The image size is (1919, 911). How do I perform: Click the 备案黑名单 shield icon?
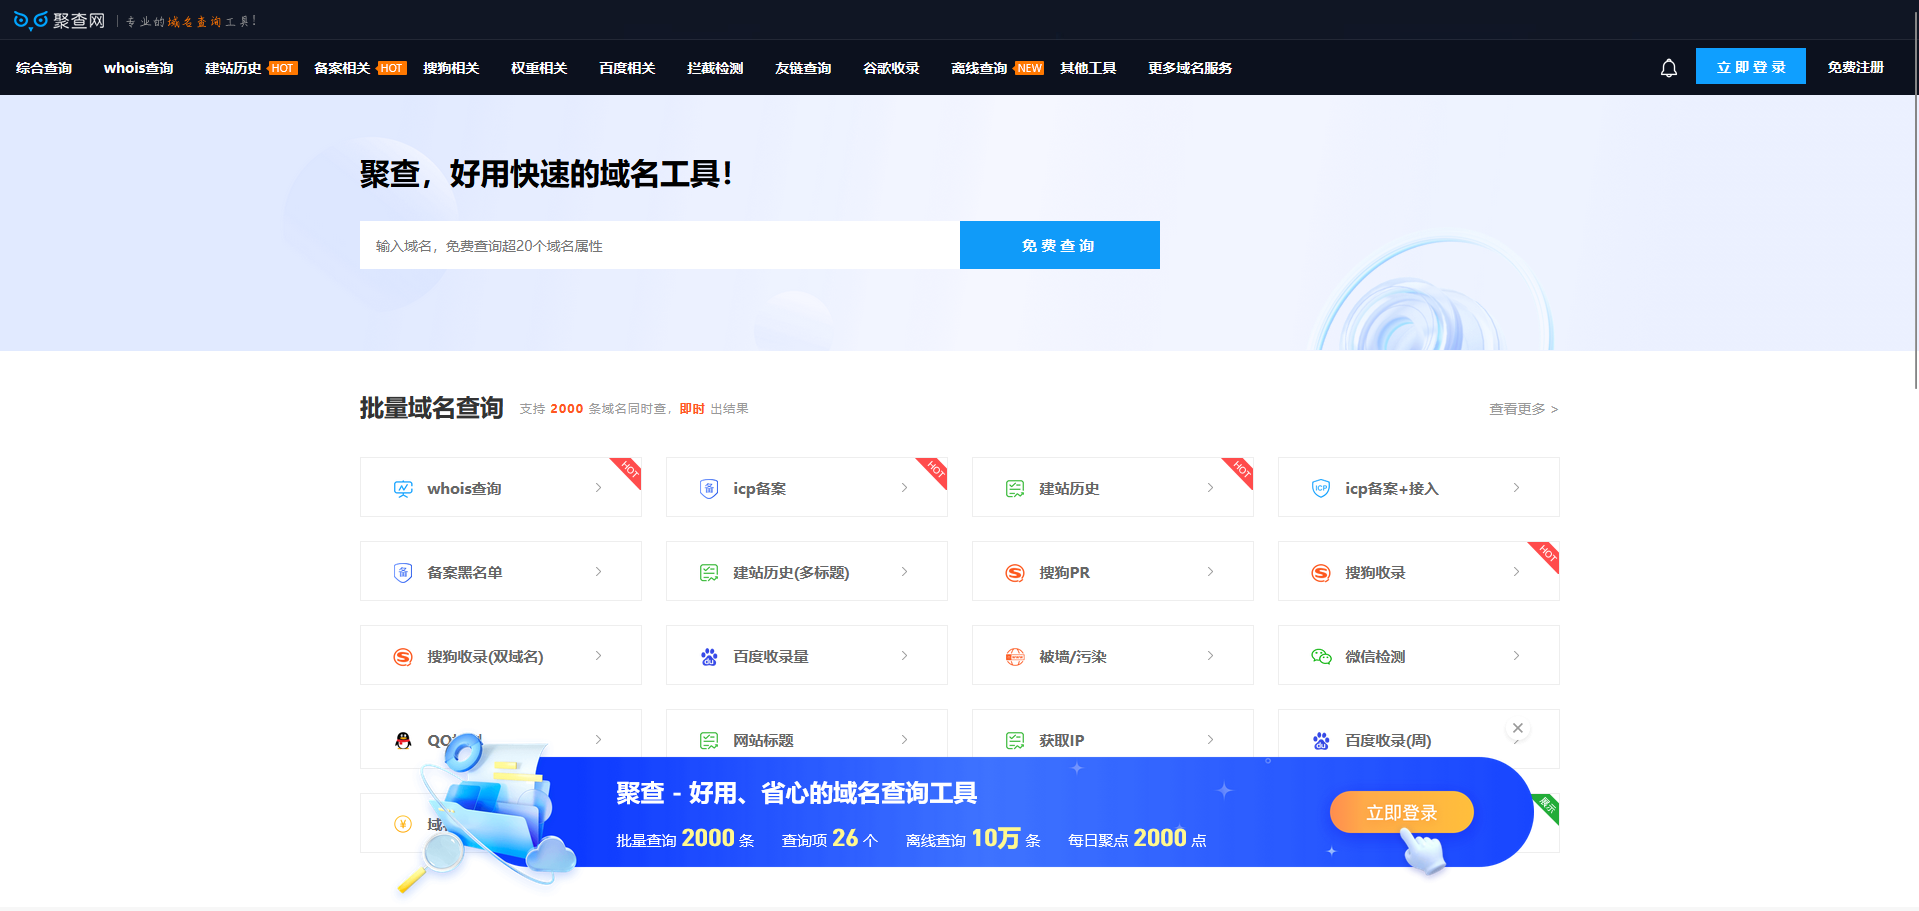403,572
